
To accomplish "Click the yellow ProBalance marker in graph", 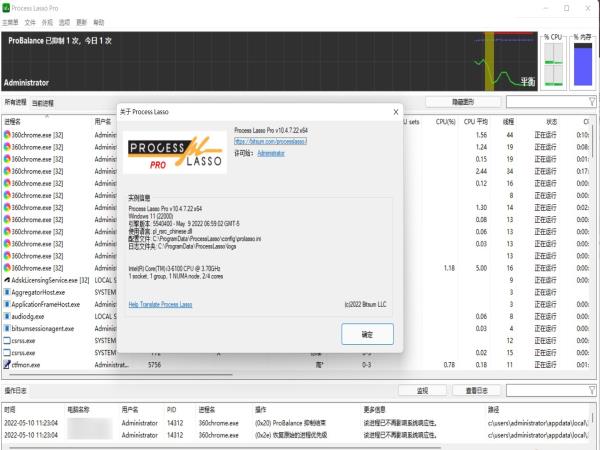I will point(489,61).
